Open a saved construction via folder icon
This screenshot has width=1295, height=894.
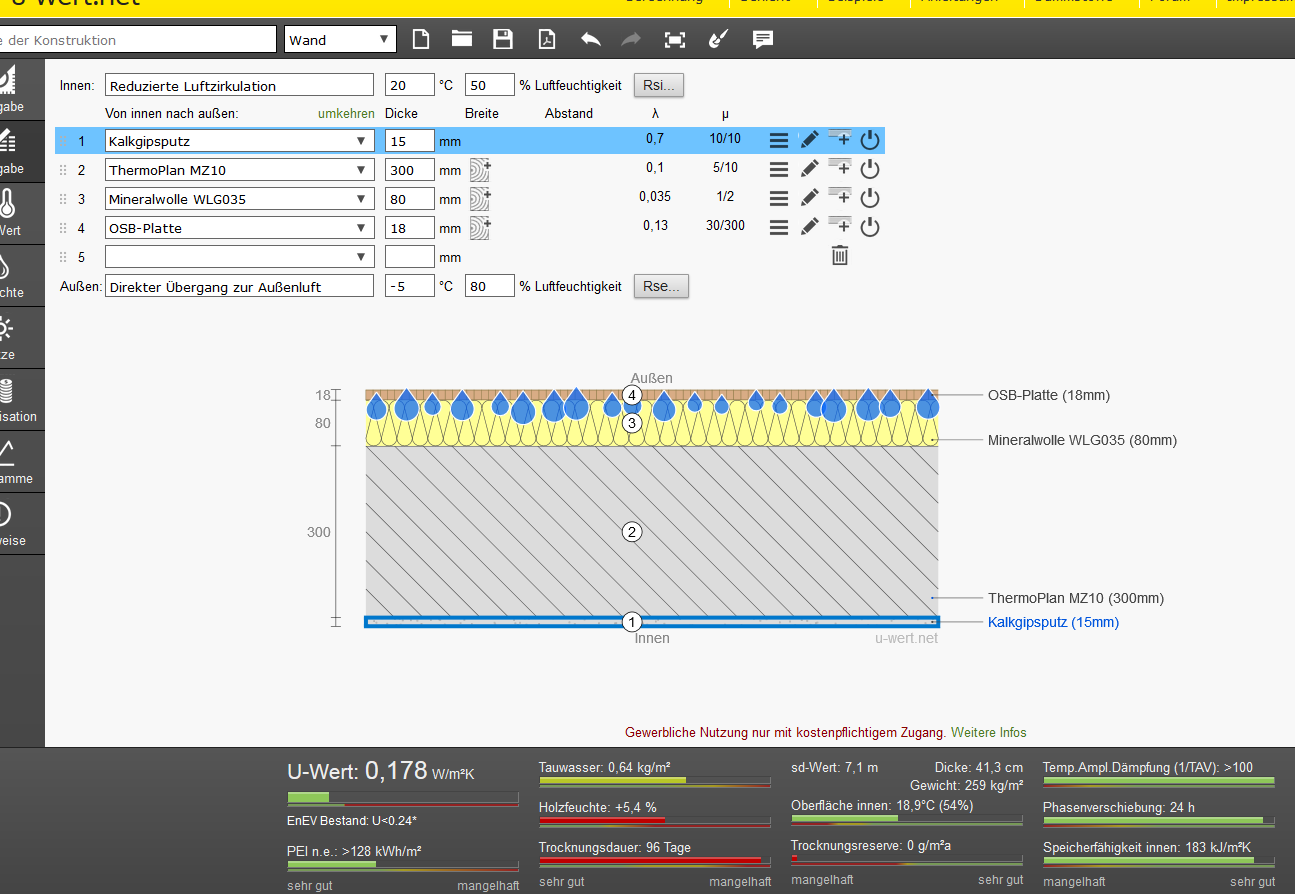(x=461, y=40)
